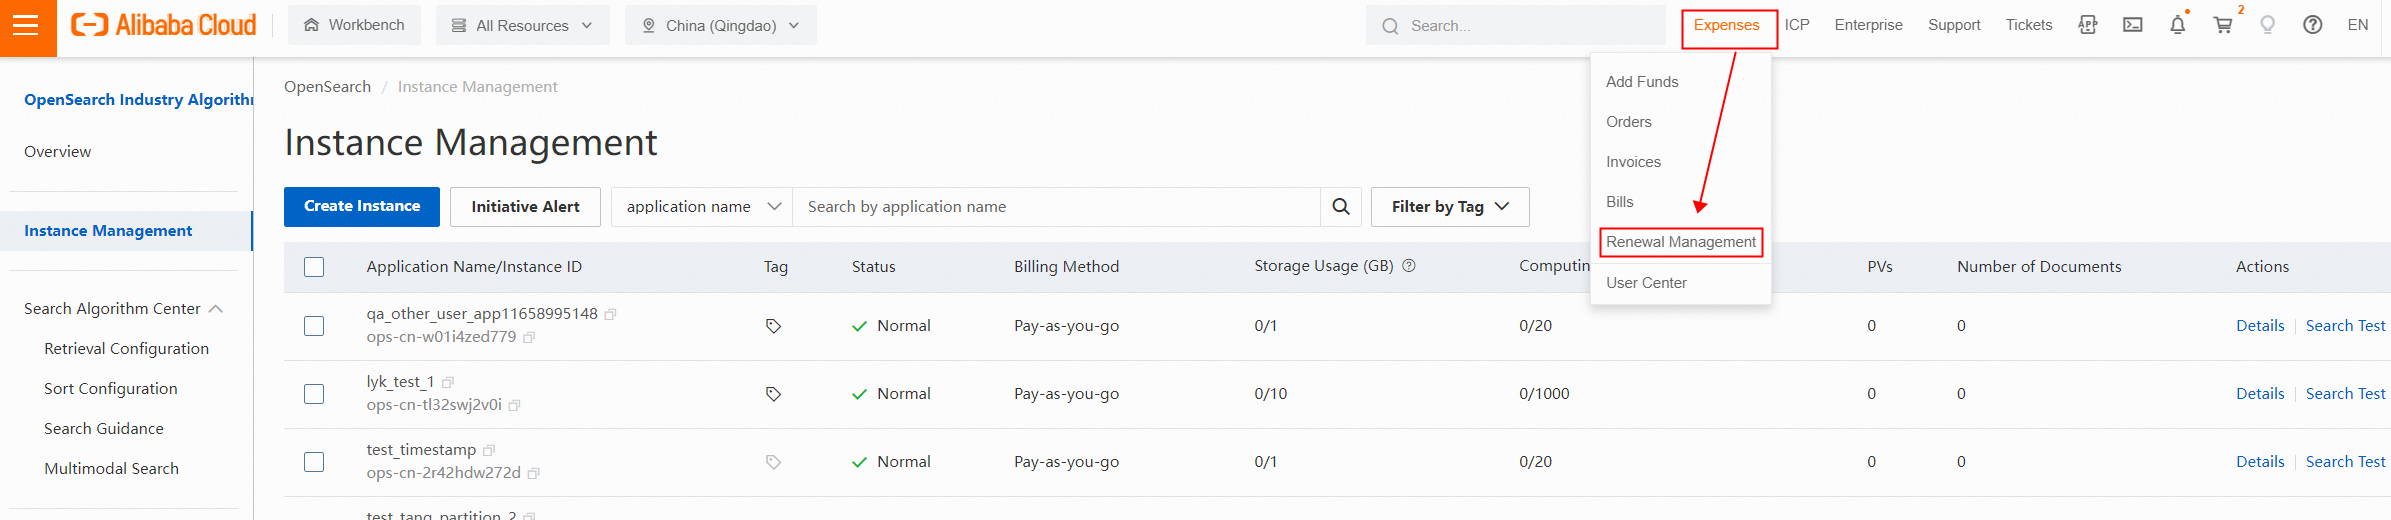Screen dimensions: 2391x520
Task: Select Orders from Expenses menu
Action: click(x=1628, y=122)
